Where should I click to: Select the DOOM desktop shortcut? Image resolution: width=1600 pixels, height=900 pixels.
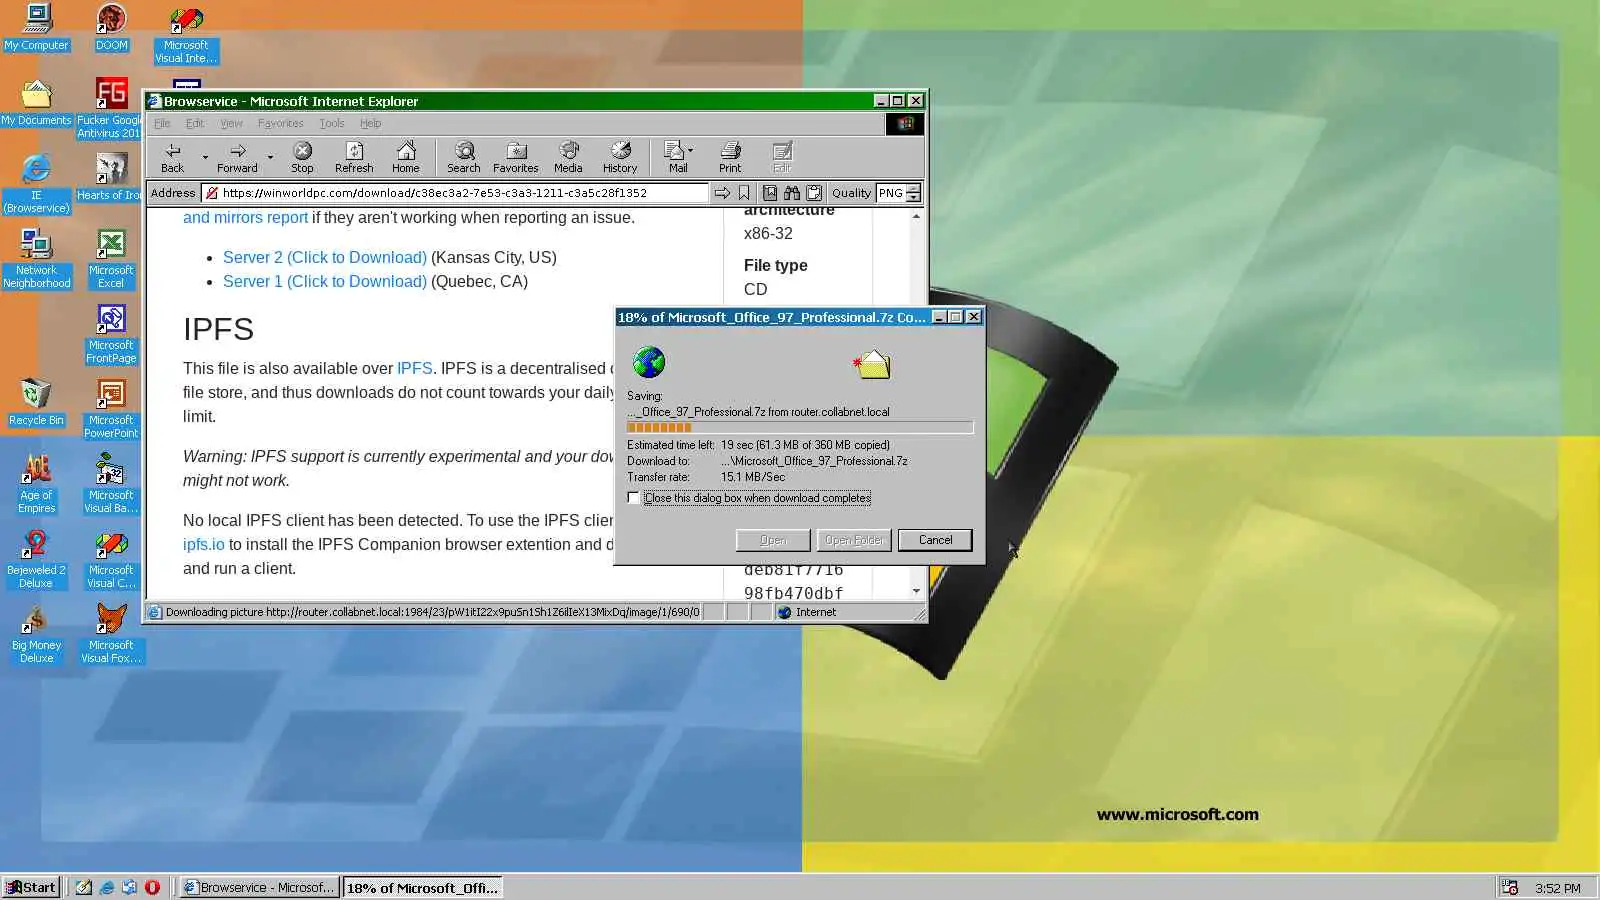(111, 27)
